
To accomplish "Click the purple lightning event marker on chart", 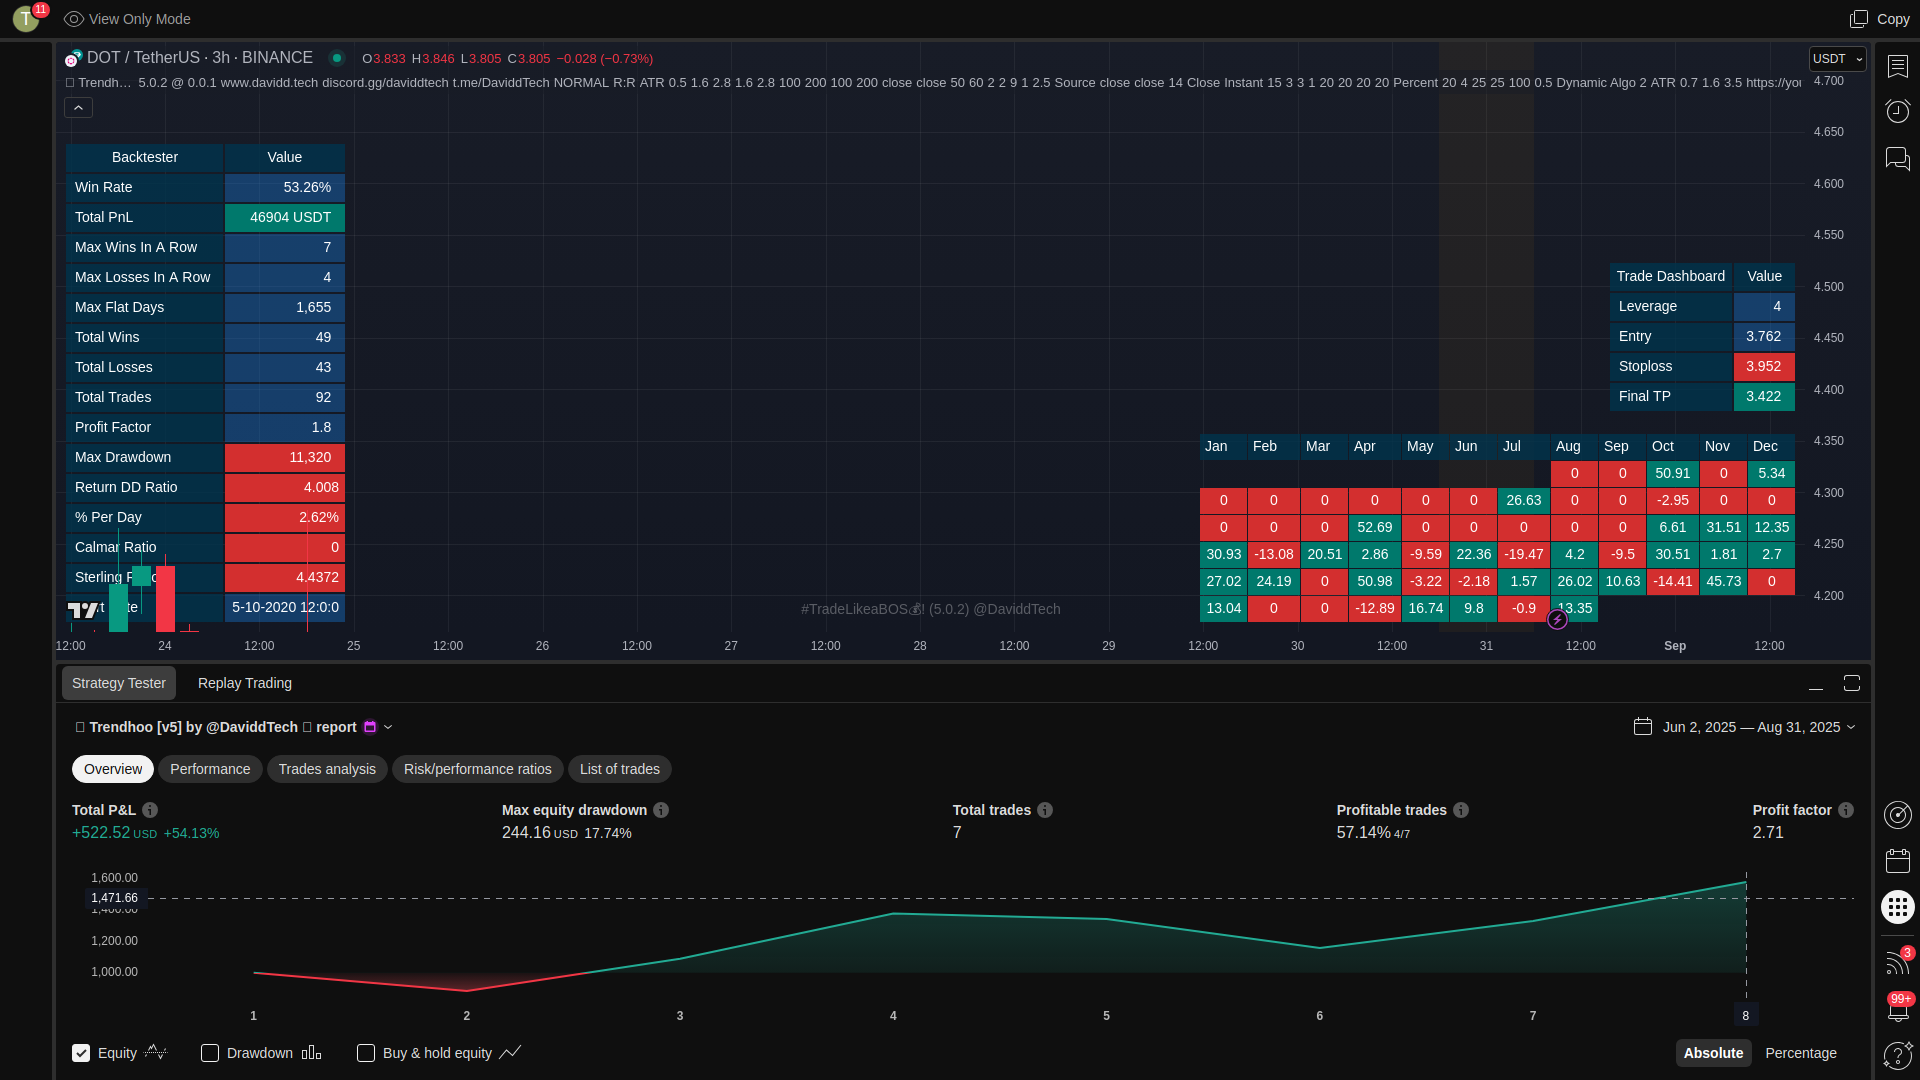I will click(1557, 620).
